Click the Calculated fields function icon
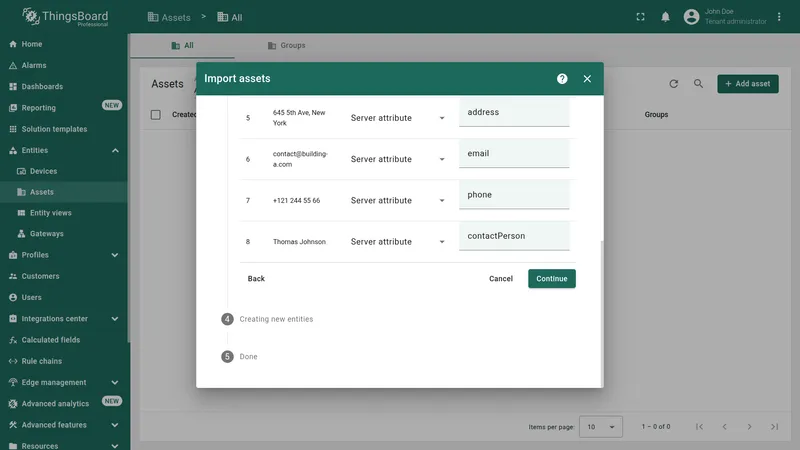The height and width of the screenshot is (450, 800). (13, 340)
